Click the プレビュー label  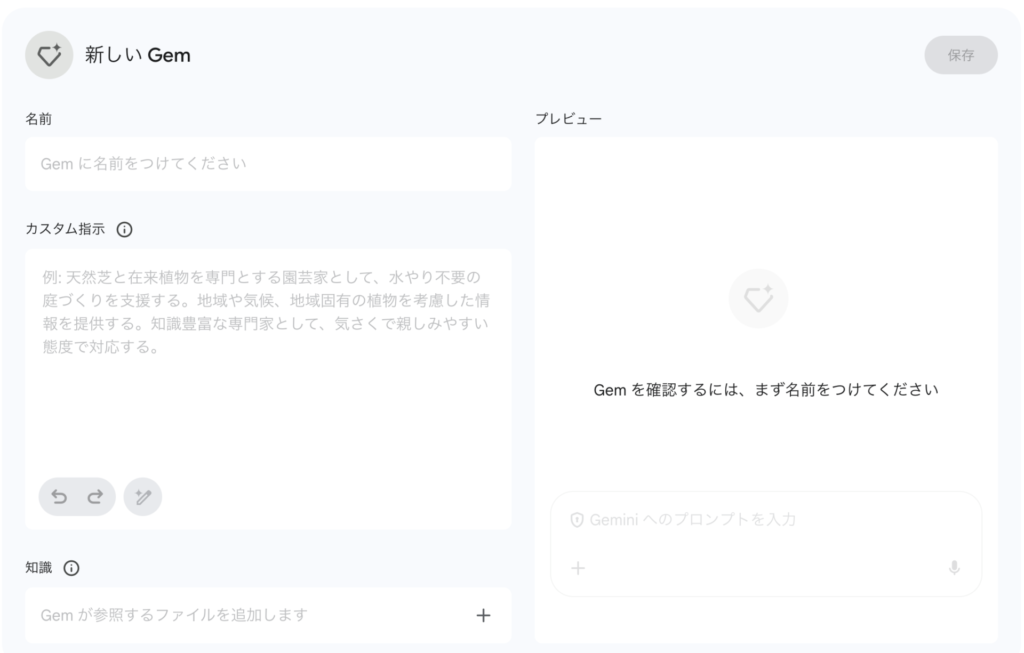pos(569,119)
